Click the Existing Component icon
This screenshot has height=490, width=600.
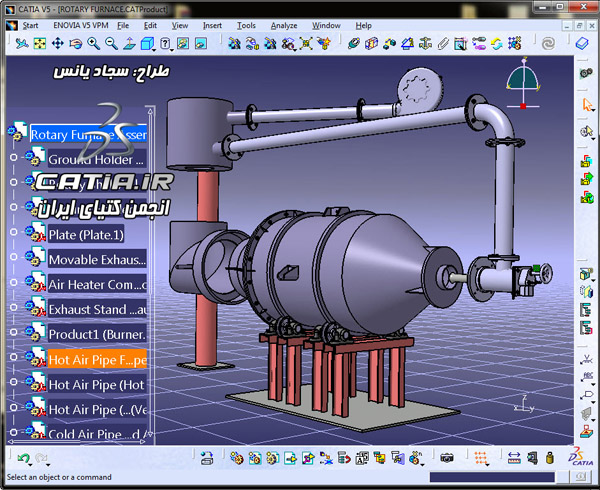coord(290,457)
